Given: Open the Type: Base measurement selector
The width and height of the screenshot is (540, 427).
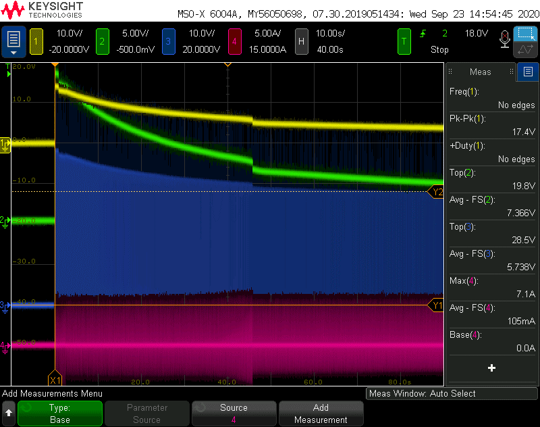Looking at the screenshot, I should [x=60, y=413].
